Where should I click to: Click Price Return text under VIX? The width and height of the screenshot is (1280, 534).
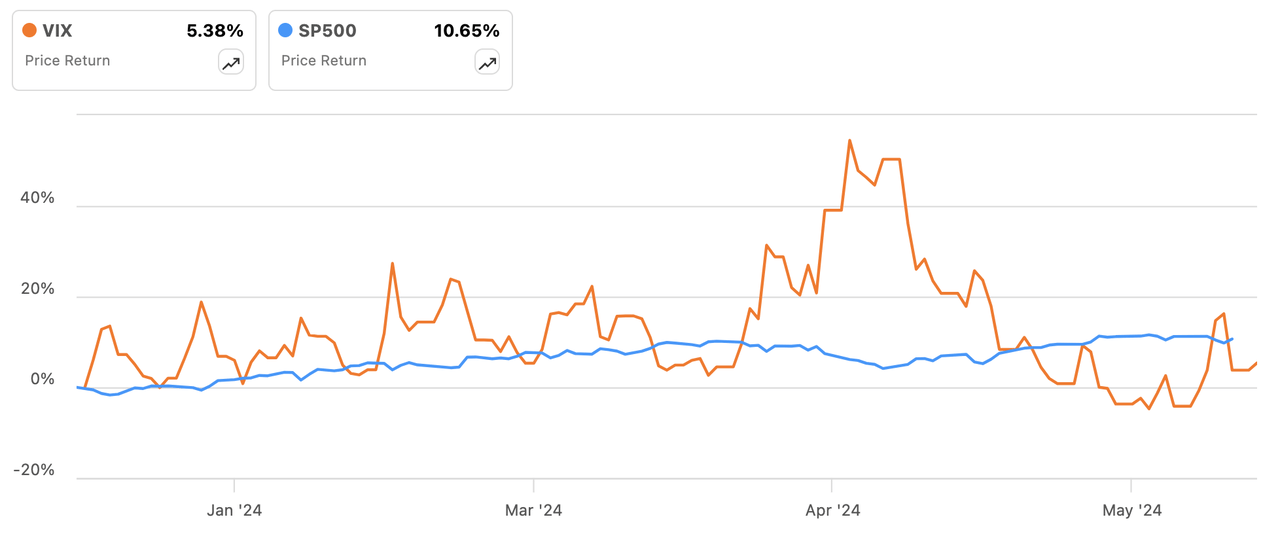67,61
